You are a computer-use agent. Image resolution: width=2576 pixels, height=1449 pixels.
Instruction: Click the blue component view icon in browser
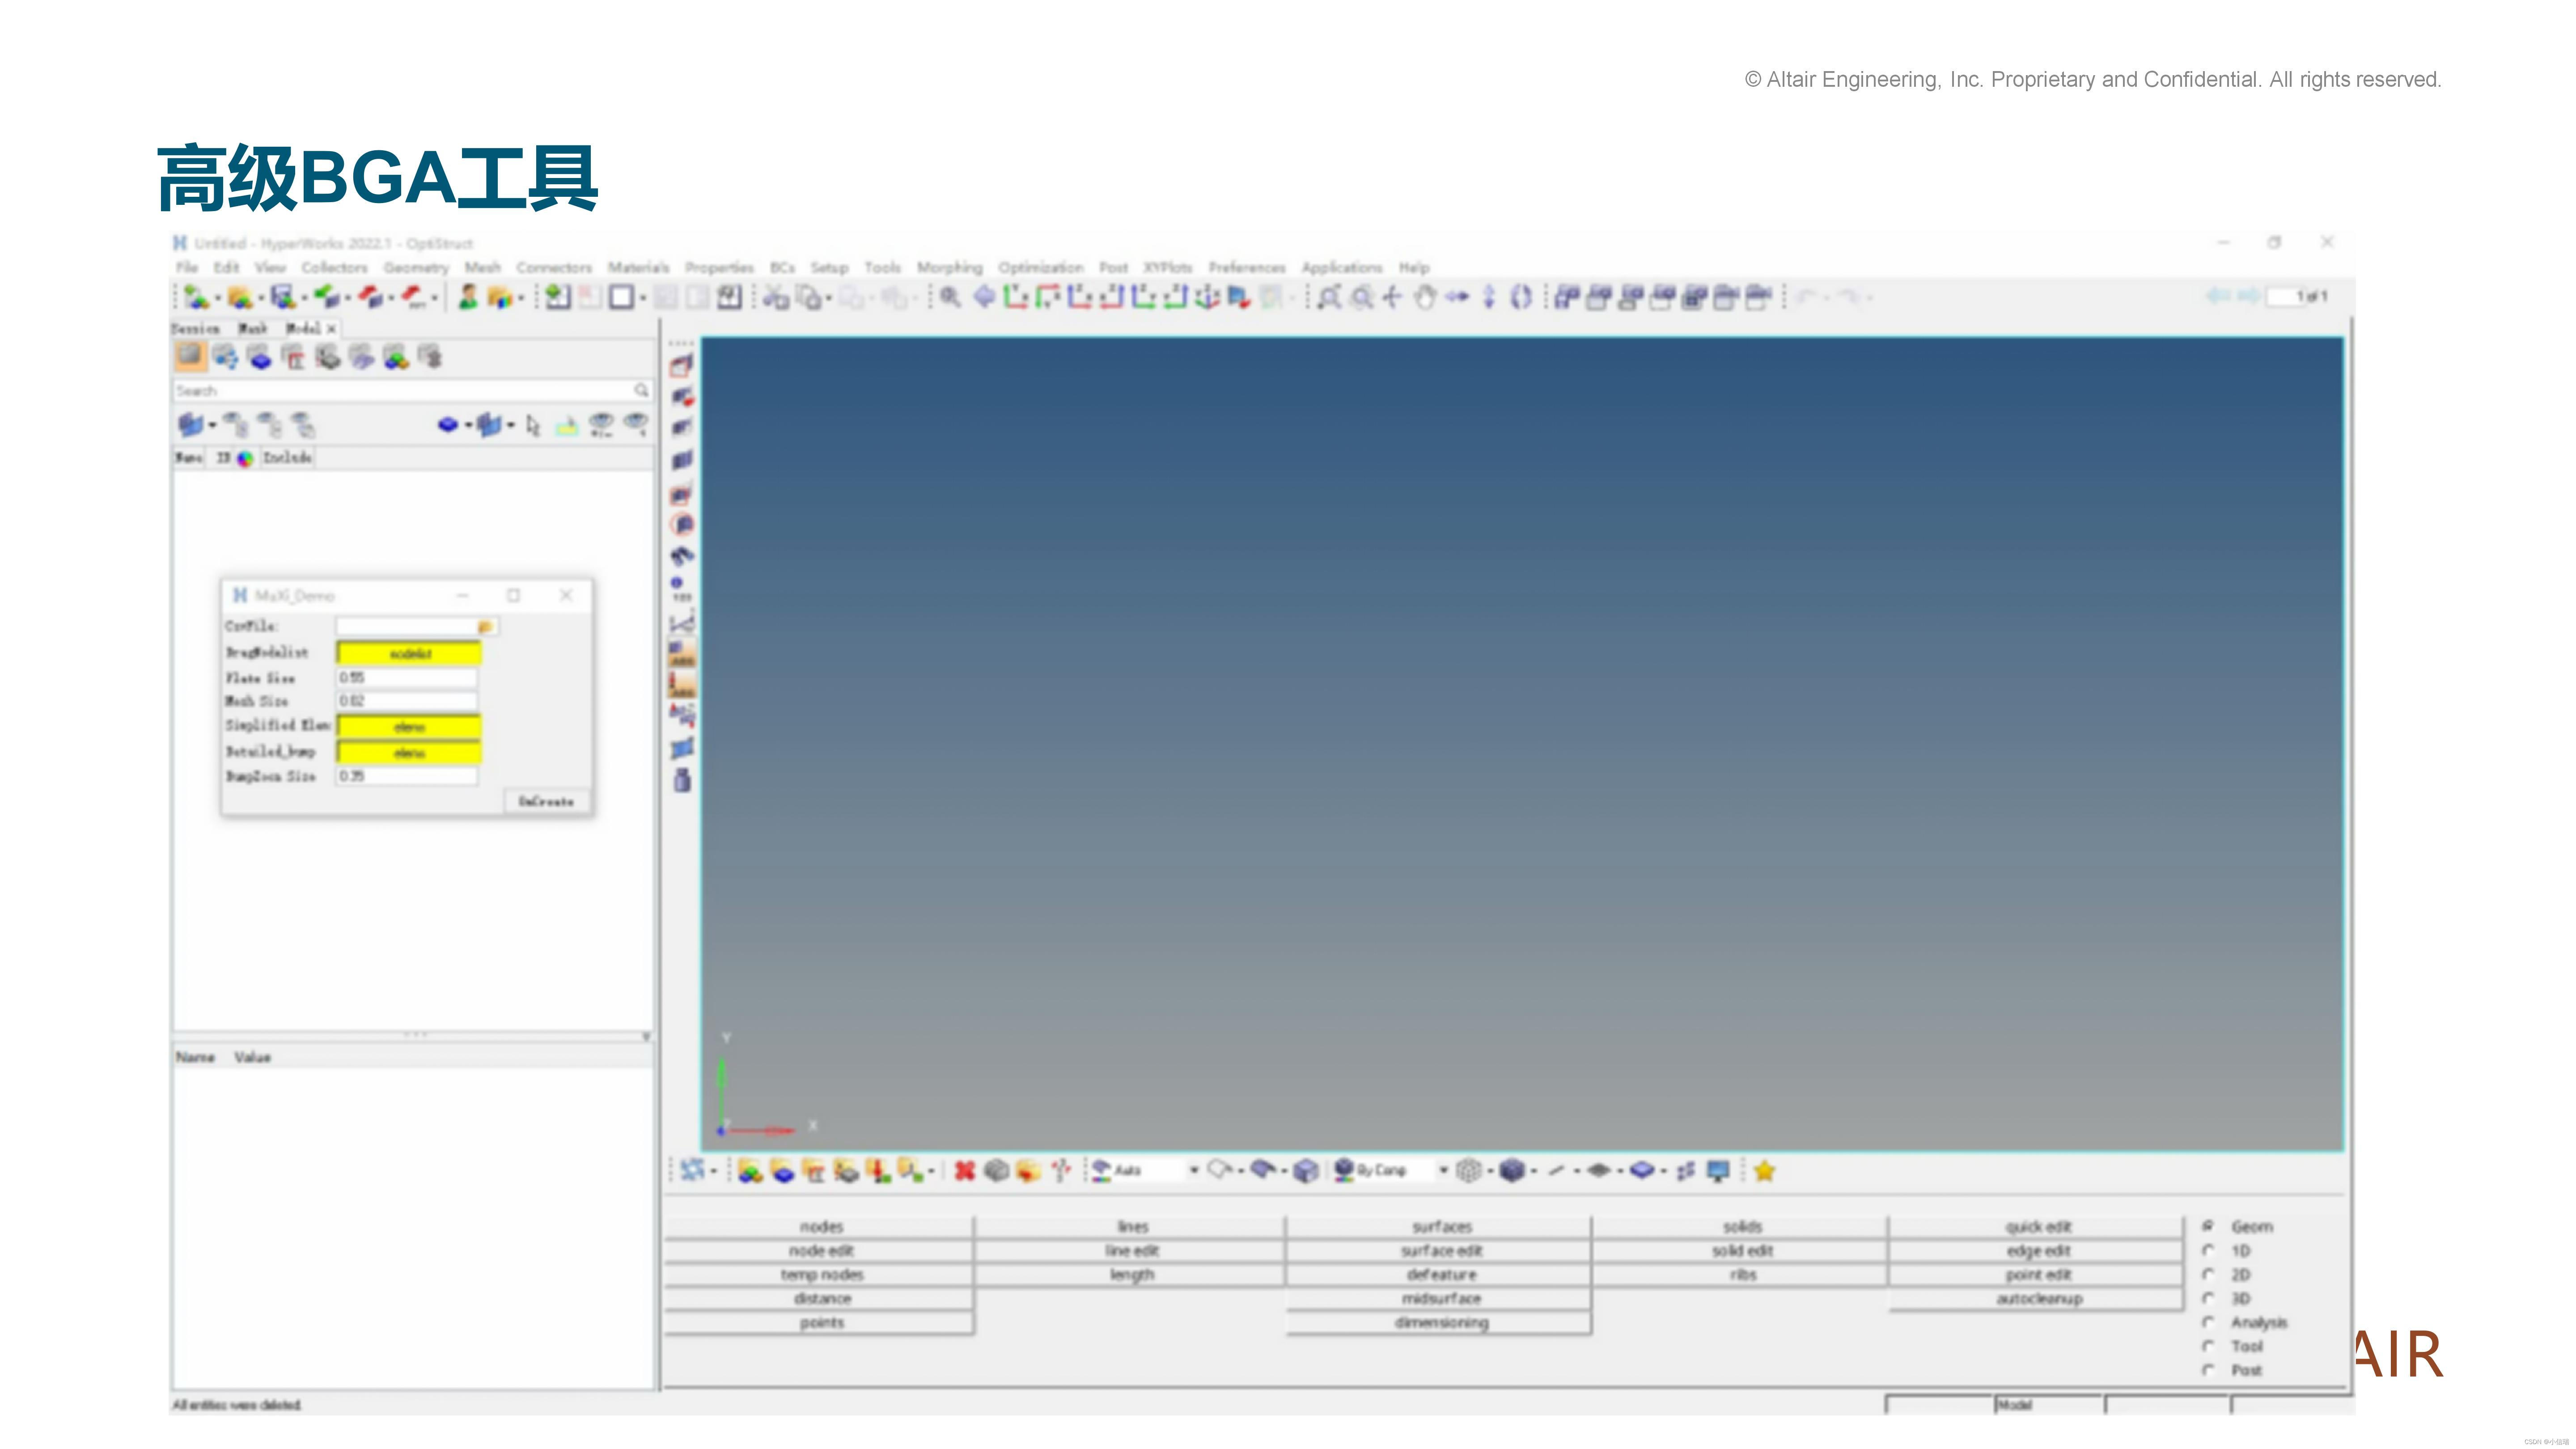(260, 357)
